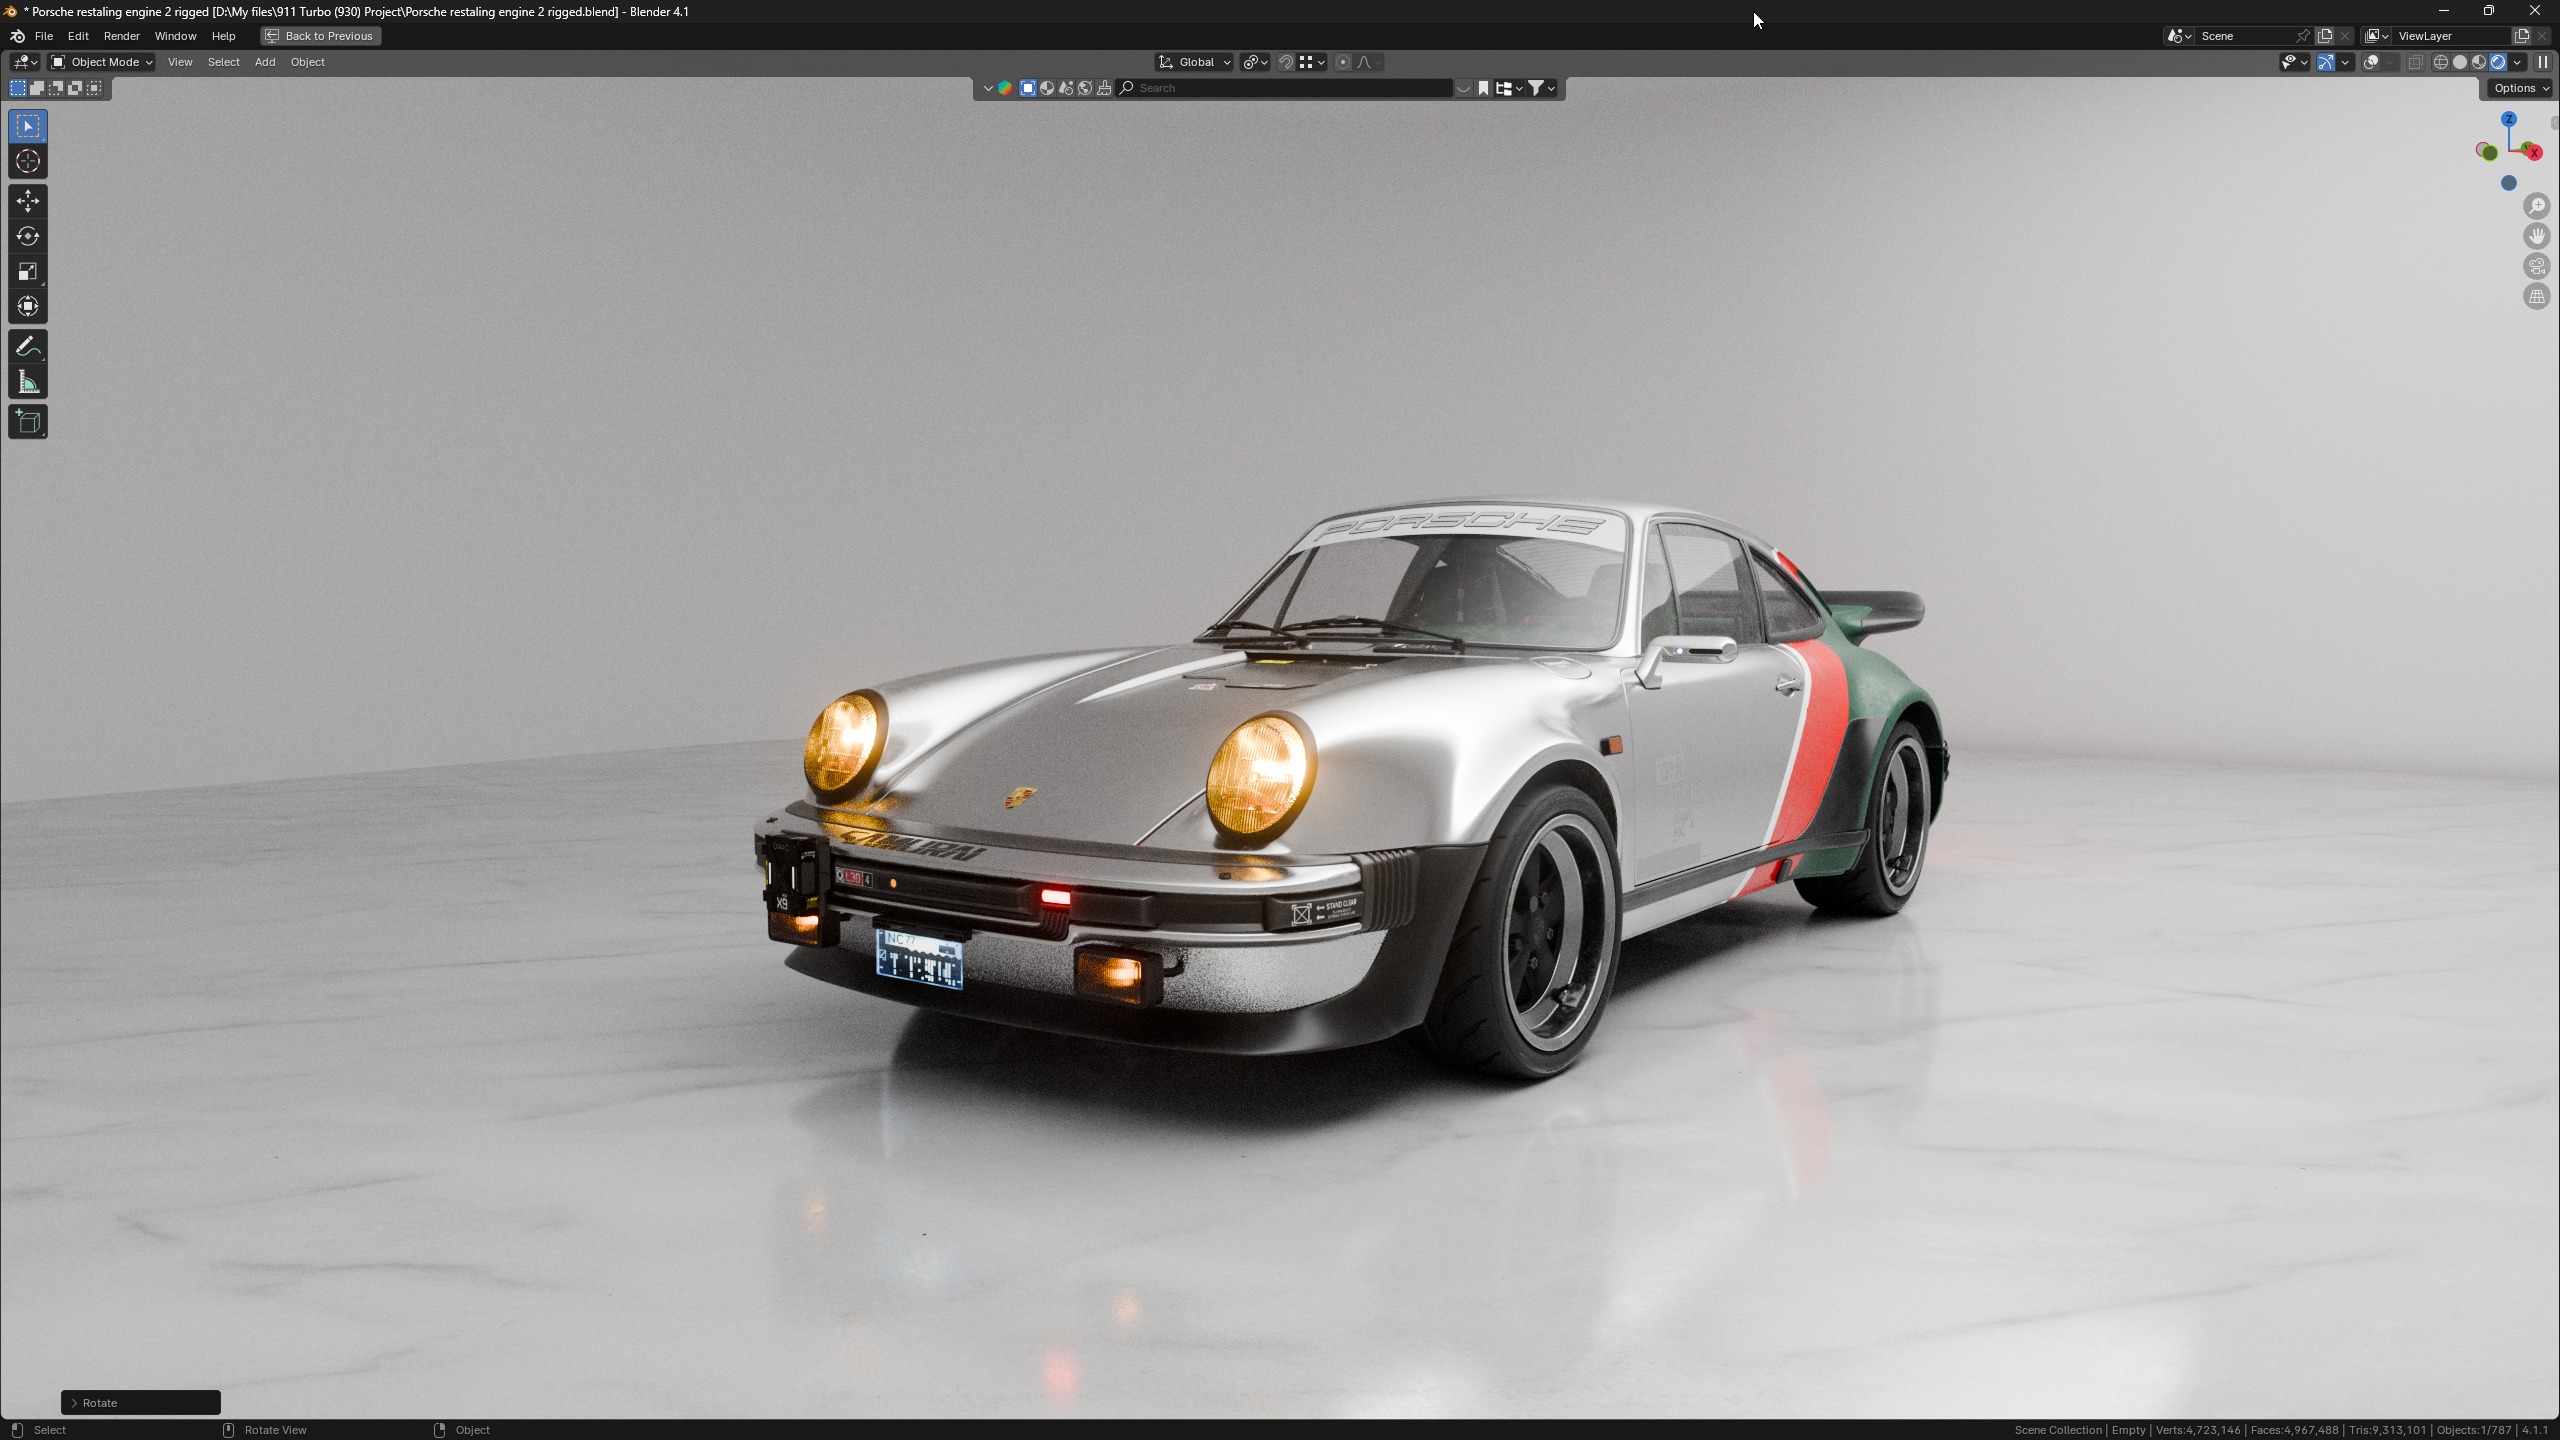This screenshot has height=1440, width=2560.
Task: Open the Add menu in viewport header
Action: click(x=265, y=62)
